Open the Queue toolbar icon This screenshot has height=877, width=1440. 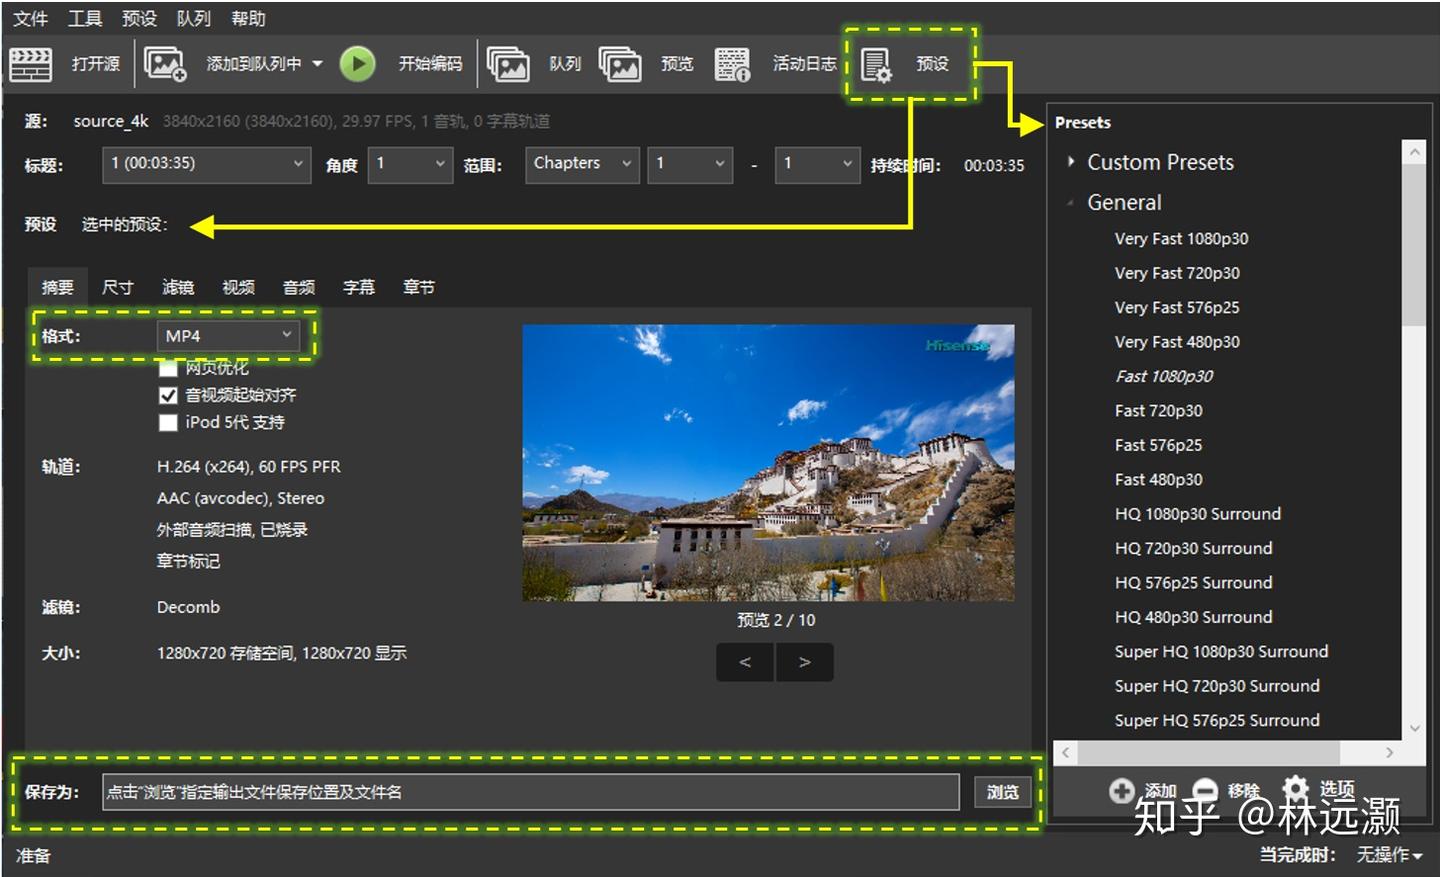508,64
